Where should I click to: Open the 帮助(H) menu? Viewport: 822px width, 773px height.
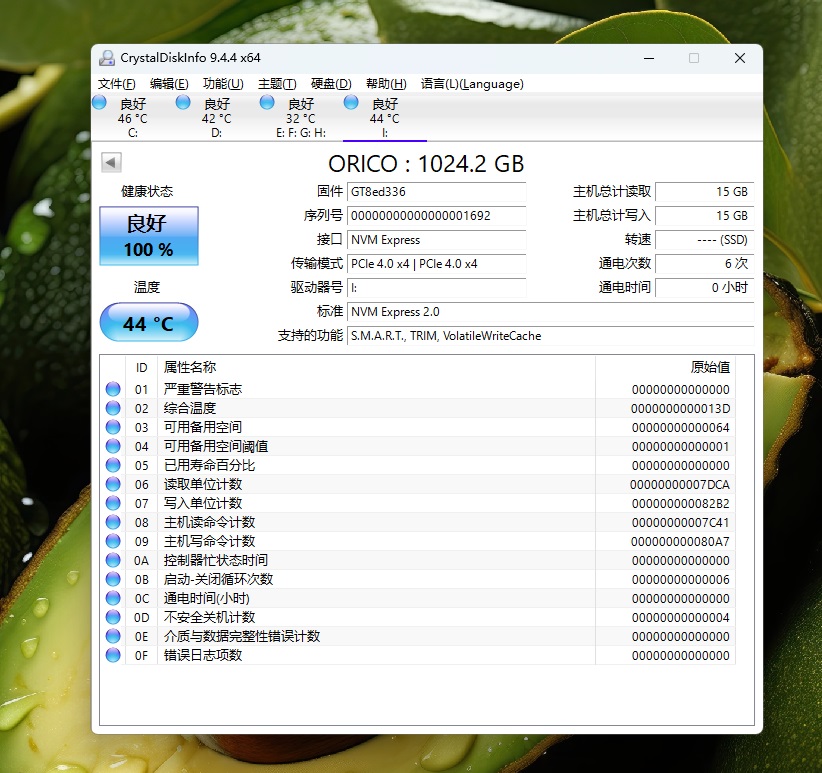click(386, 84)
